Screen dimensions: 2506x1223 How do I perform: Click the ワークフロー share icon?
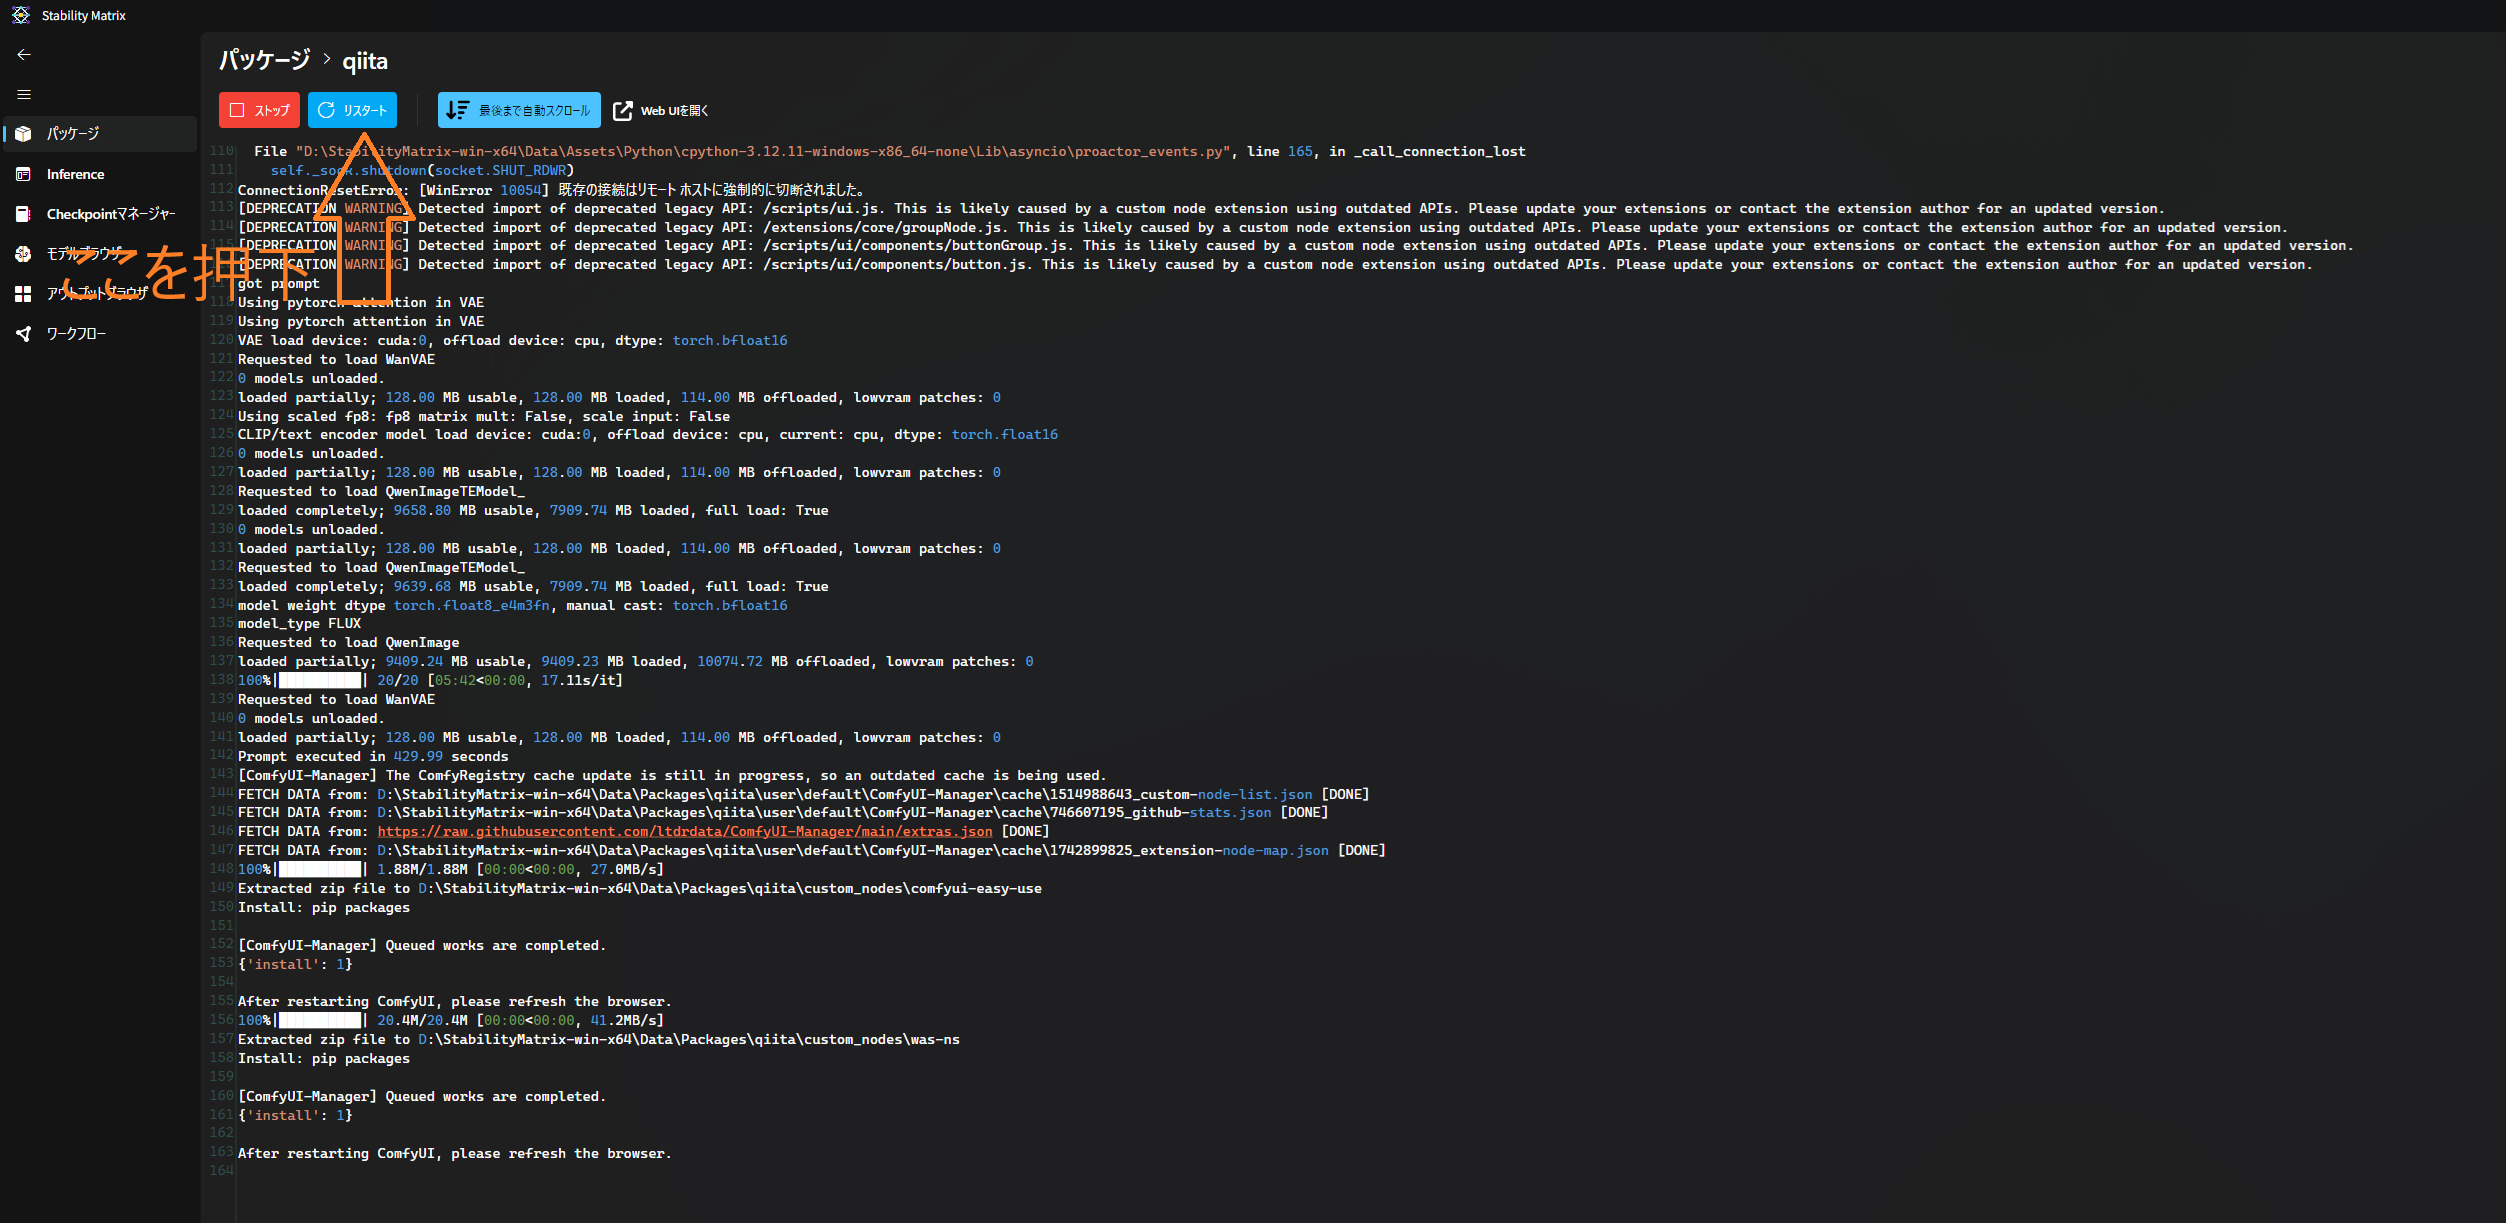click(x=23, y=334)
